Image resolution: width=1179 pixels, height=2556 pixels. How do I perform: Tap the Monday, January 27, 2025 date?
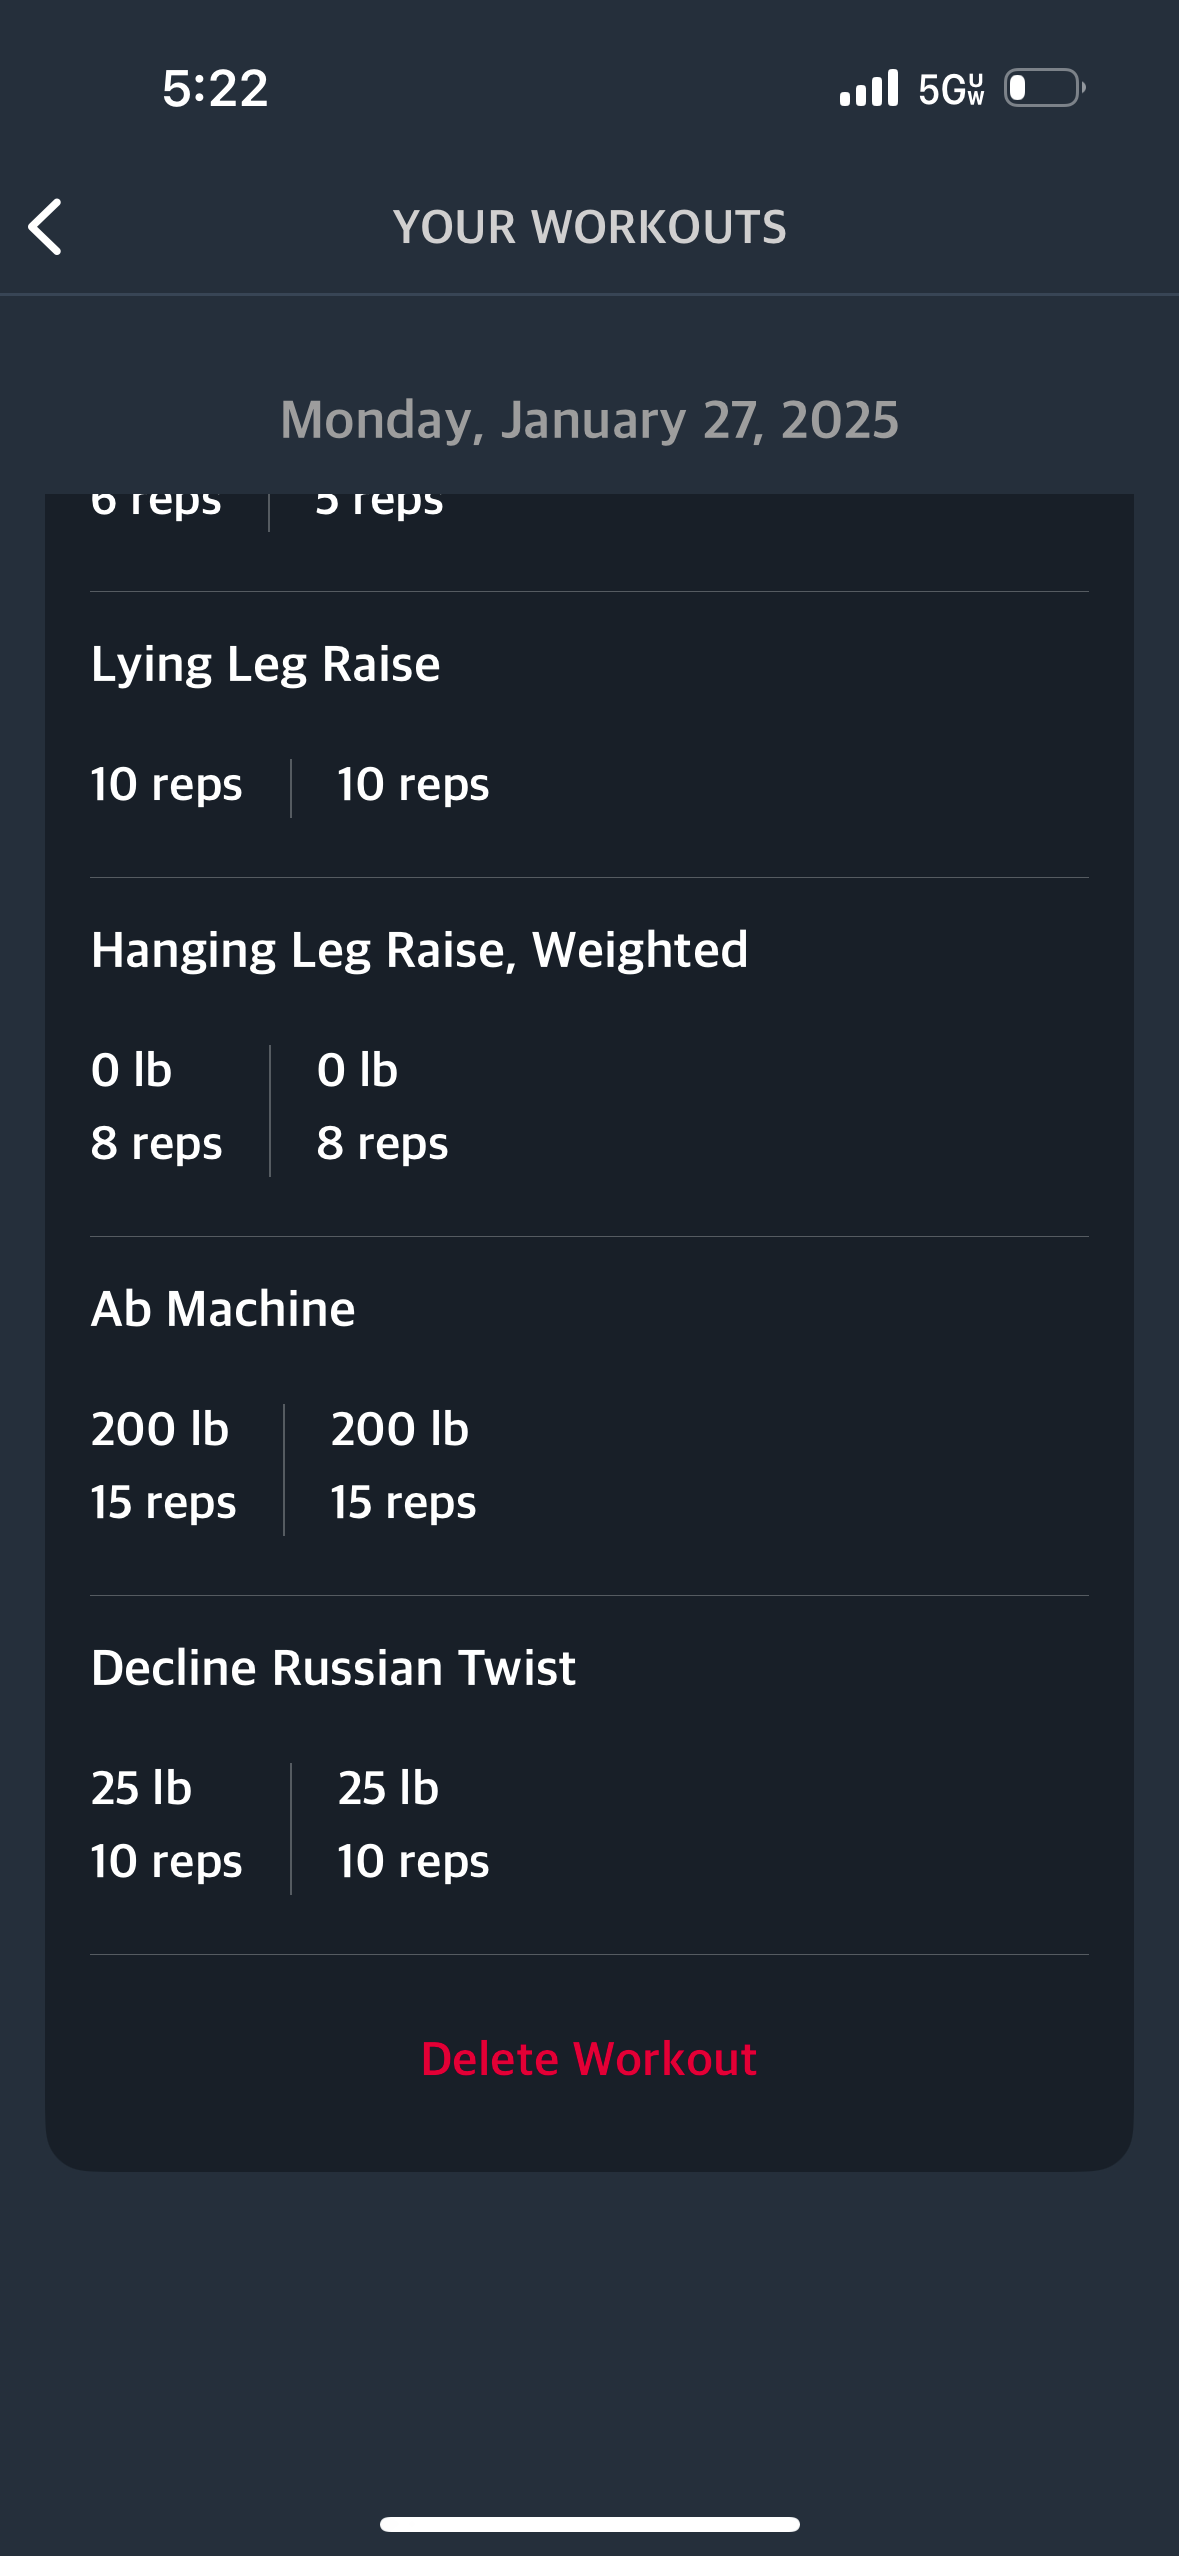click(x=589, y=420)
